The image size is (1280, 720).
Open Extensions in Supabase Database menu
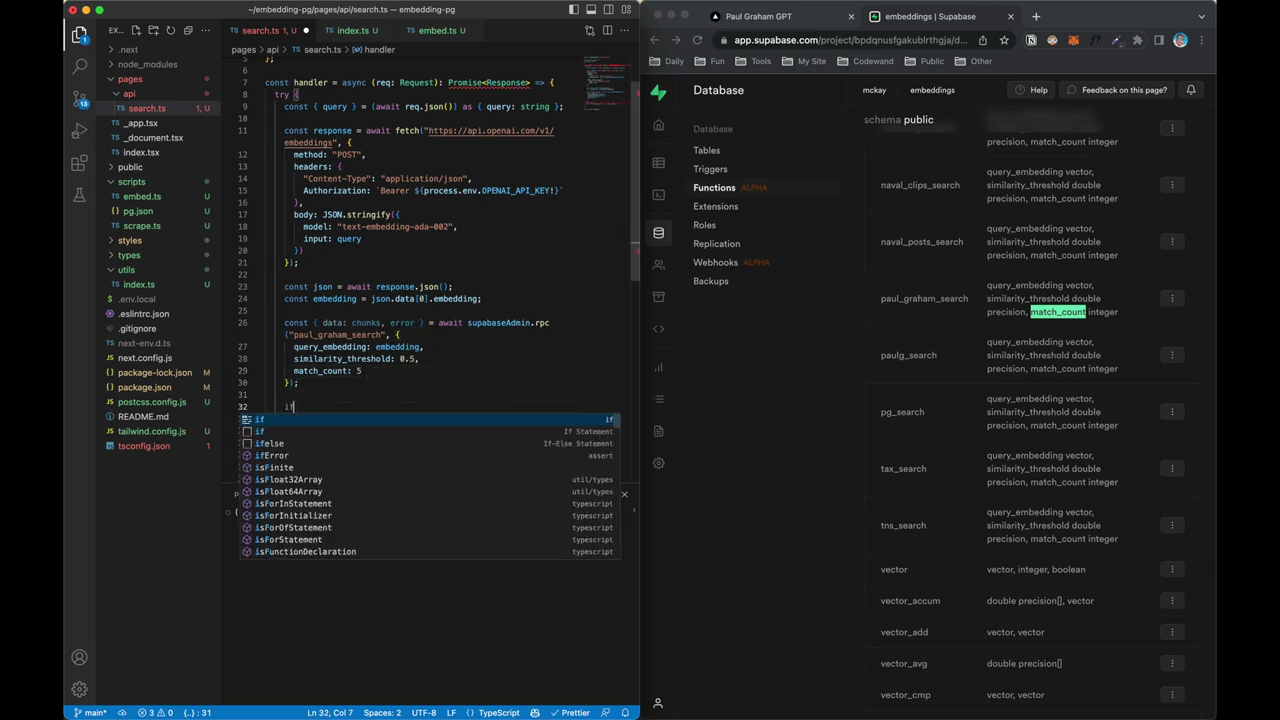(x=716, y=207)
